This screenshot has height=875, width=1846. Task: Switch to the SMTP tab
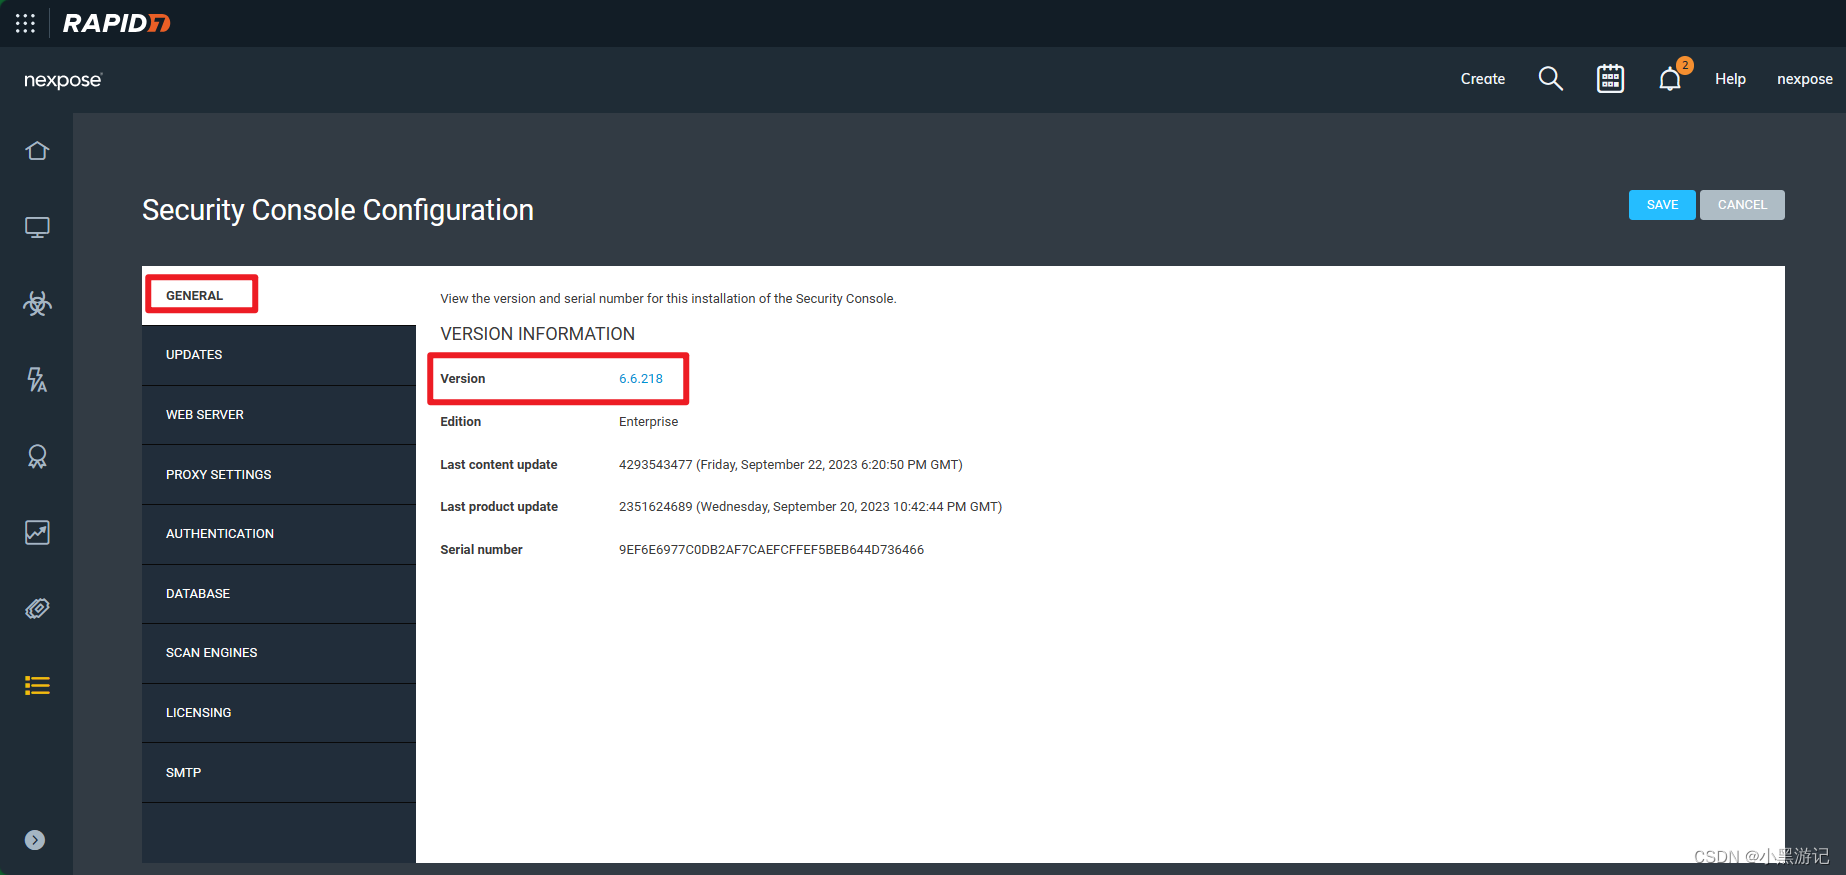[279, 773]
